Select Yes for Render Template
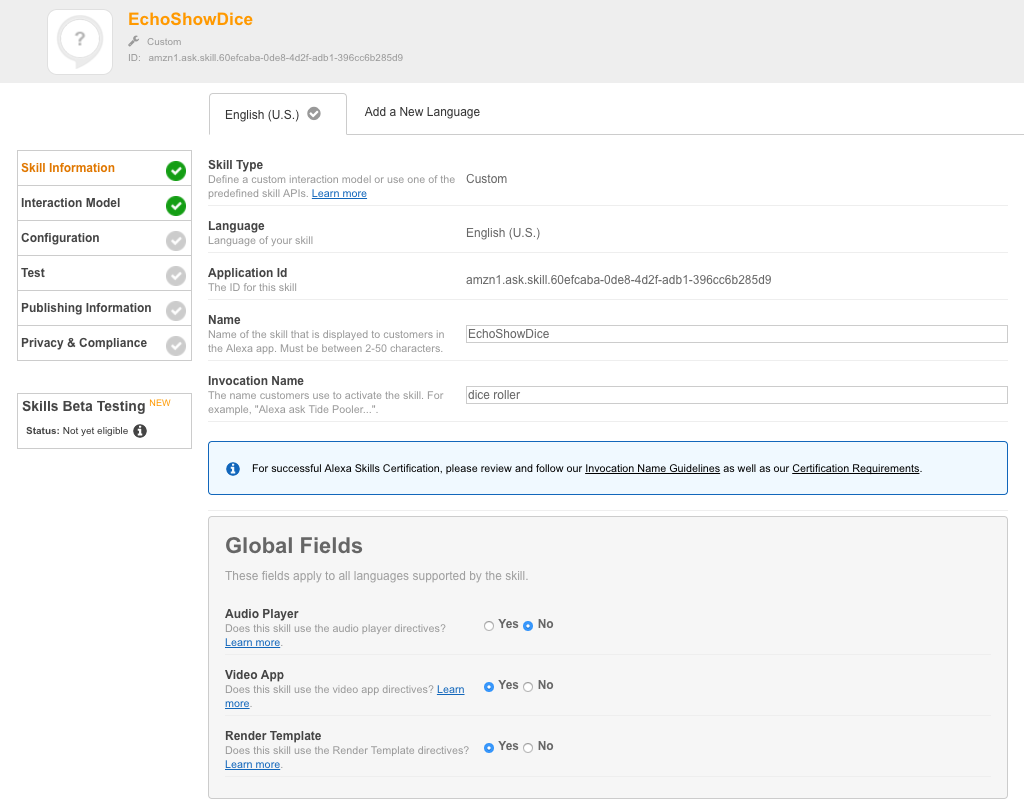This screenshot has width=1024, height=810. pyautogui.click(x=488, y=748)
